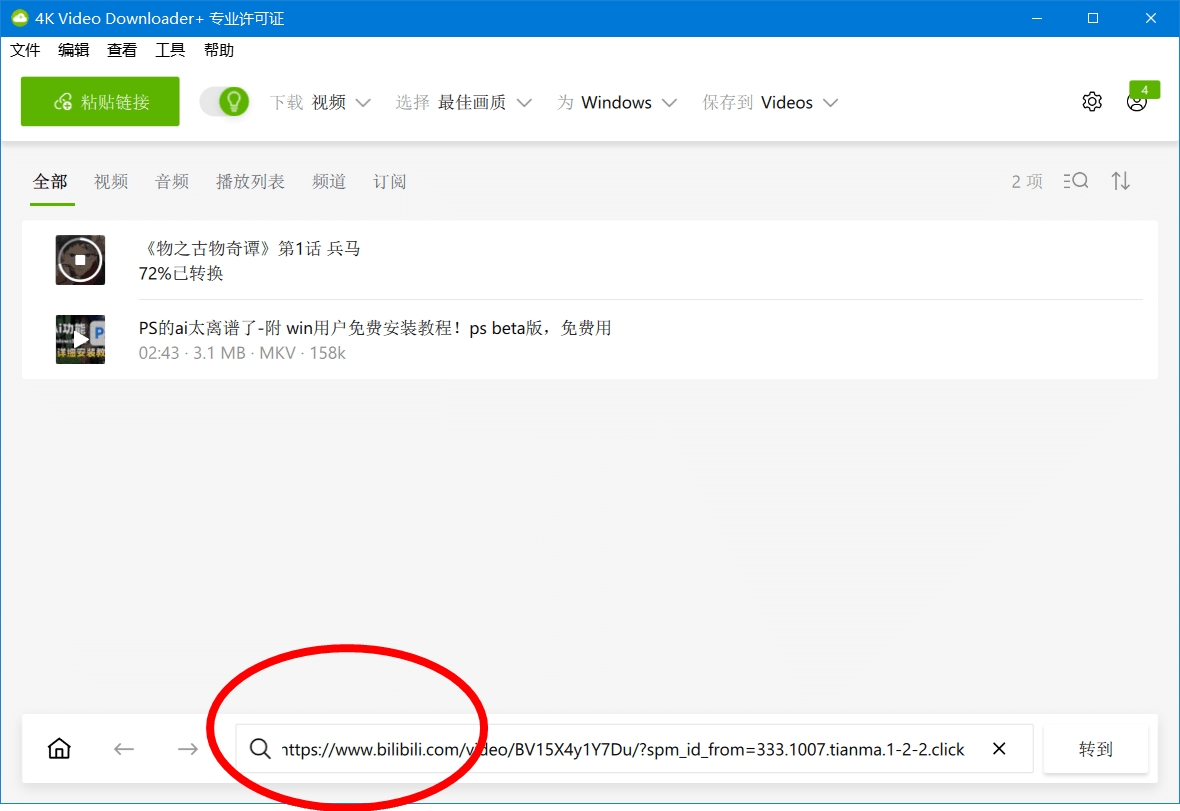The image size is (1180, 811).
Task: Clear the URL with the X icon
Action: [998, 749]
